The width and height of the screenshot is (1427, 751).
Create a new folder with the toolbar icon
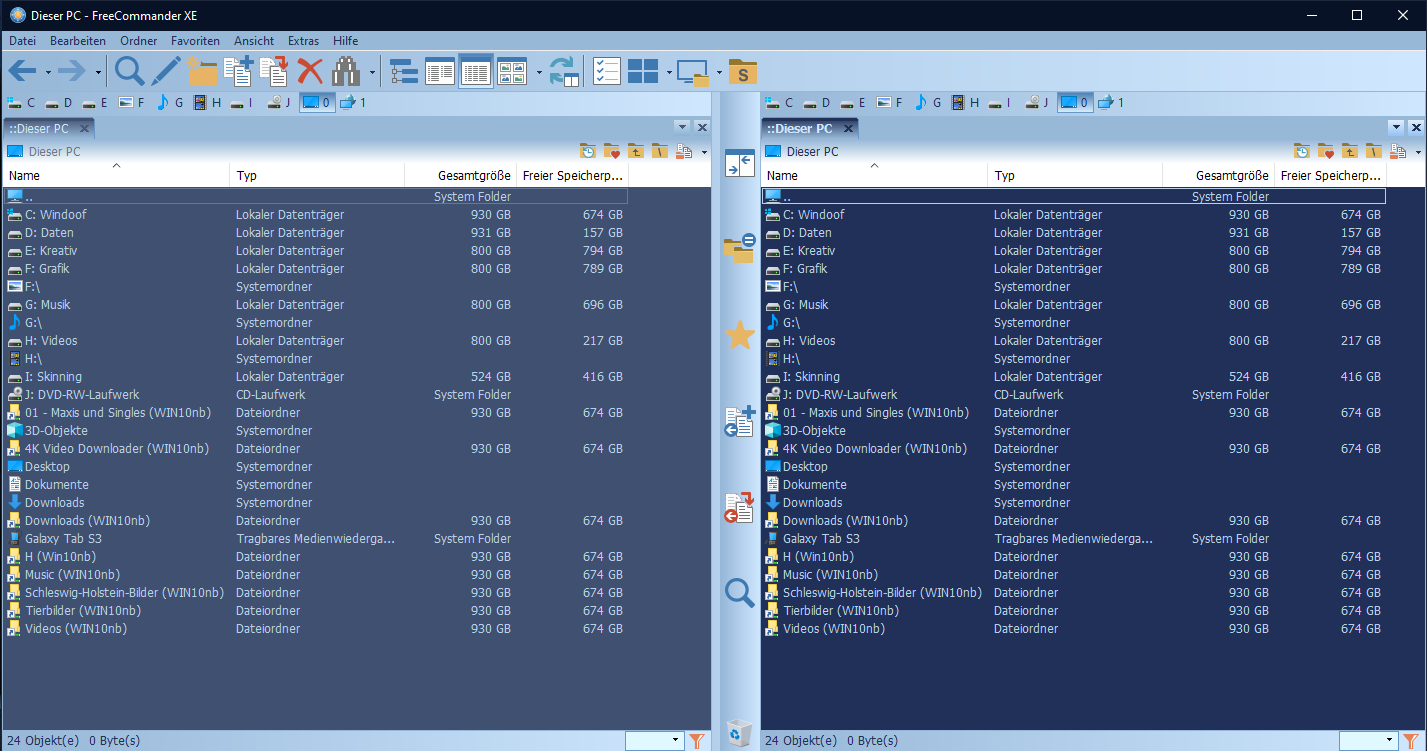(202, 71)
